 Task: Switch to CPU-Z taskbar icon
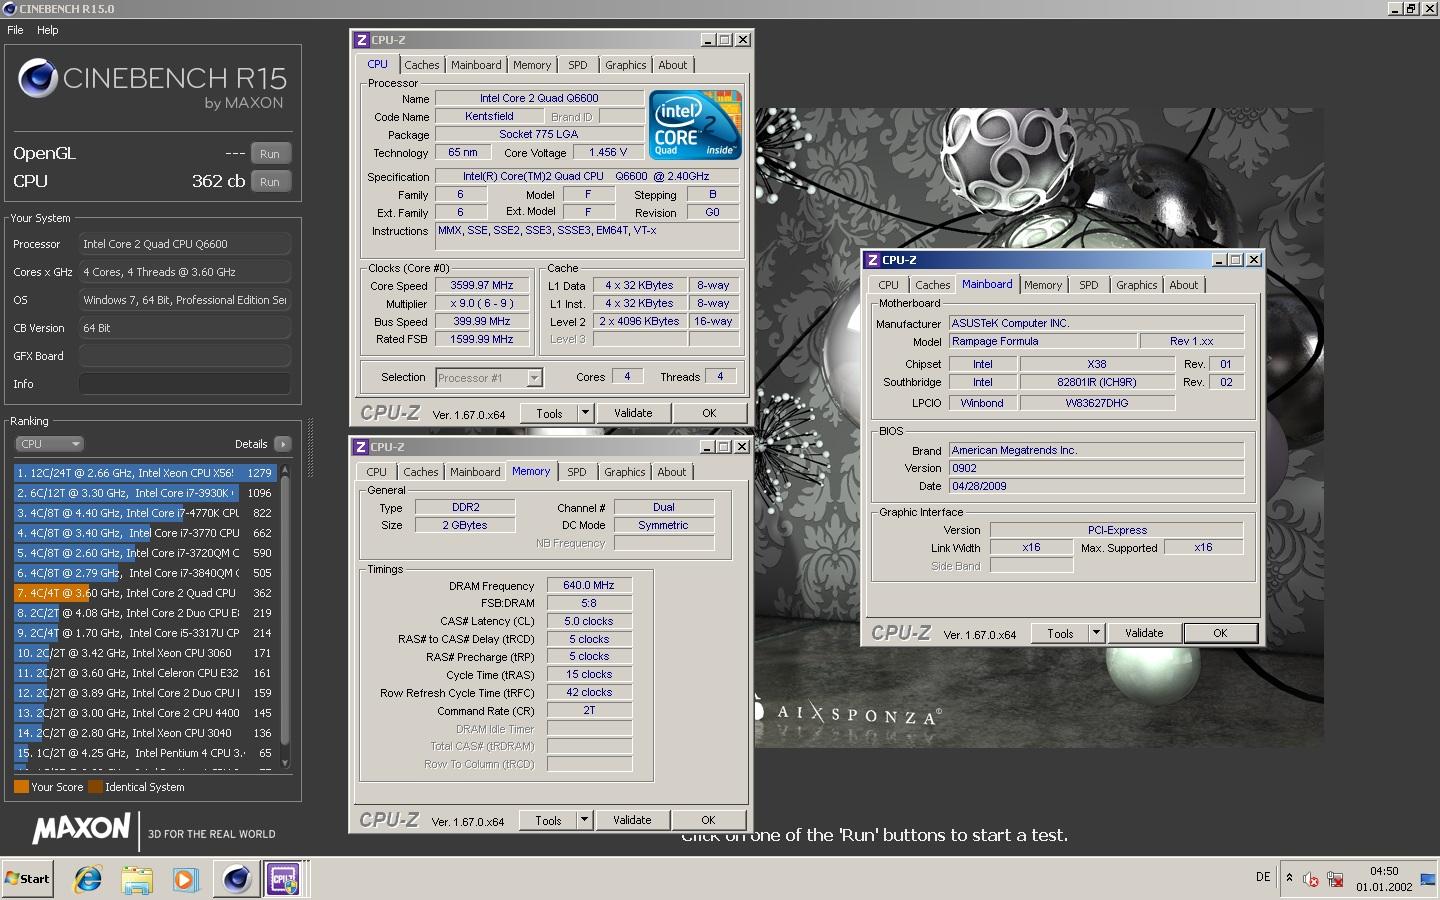(284, 879)
